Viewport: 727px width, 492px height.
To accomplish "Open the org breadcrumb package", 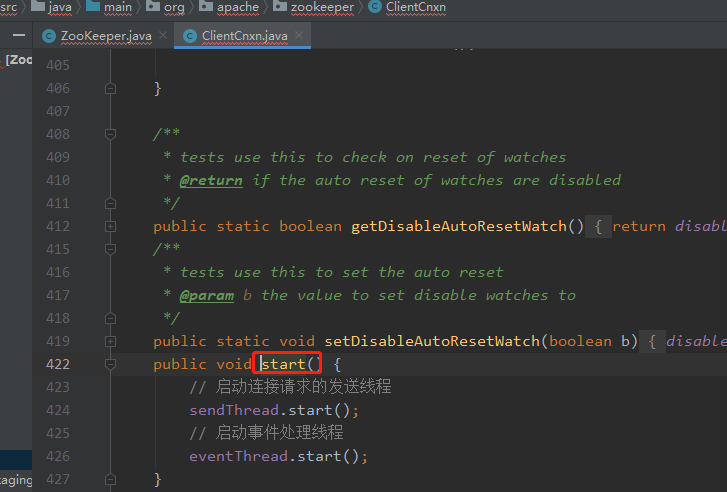I will [x=174, y=7].
